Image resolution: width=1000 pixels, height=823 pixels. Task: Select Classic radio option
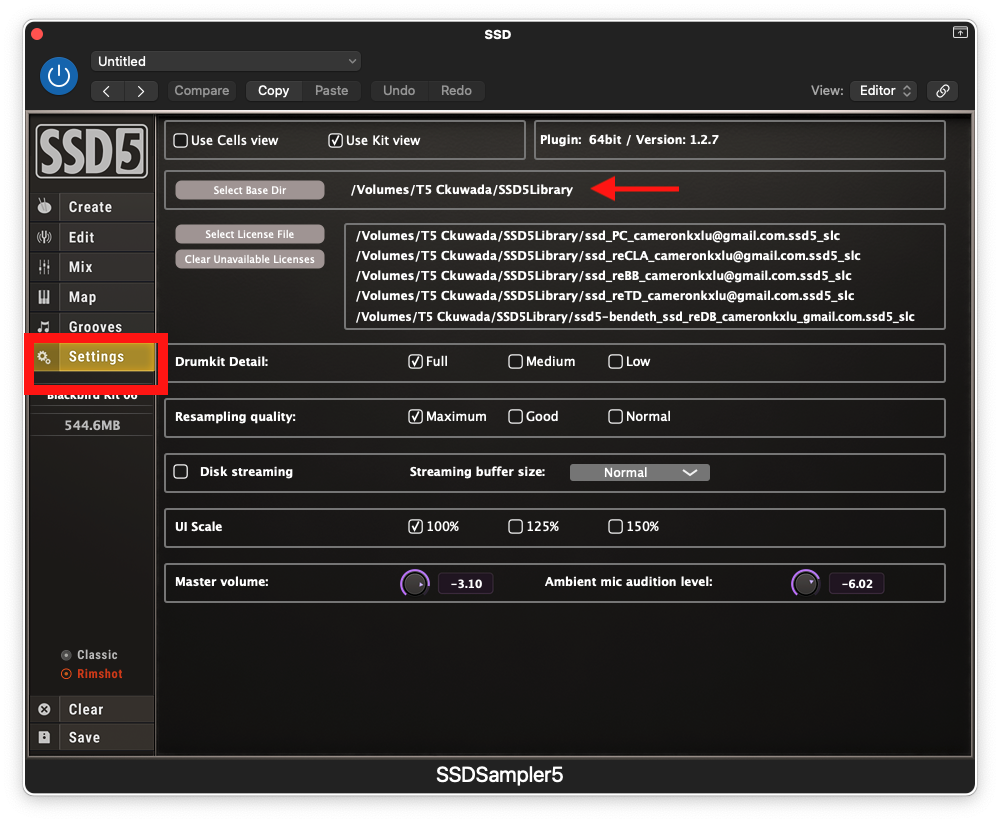66,655
